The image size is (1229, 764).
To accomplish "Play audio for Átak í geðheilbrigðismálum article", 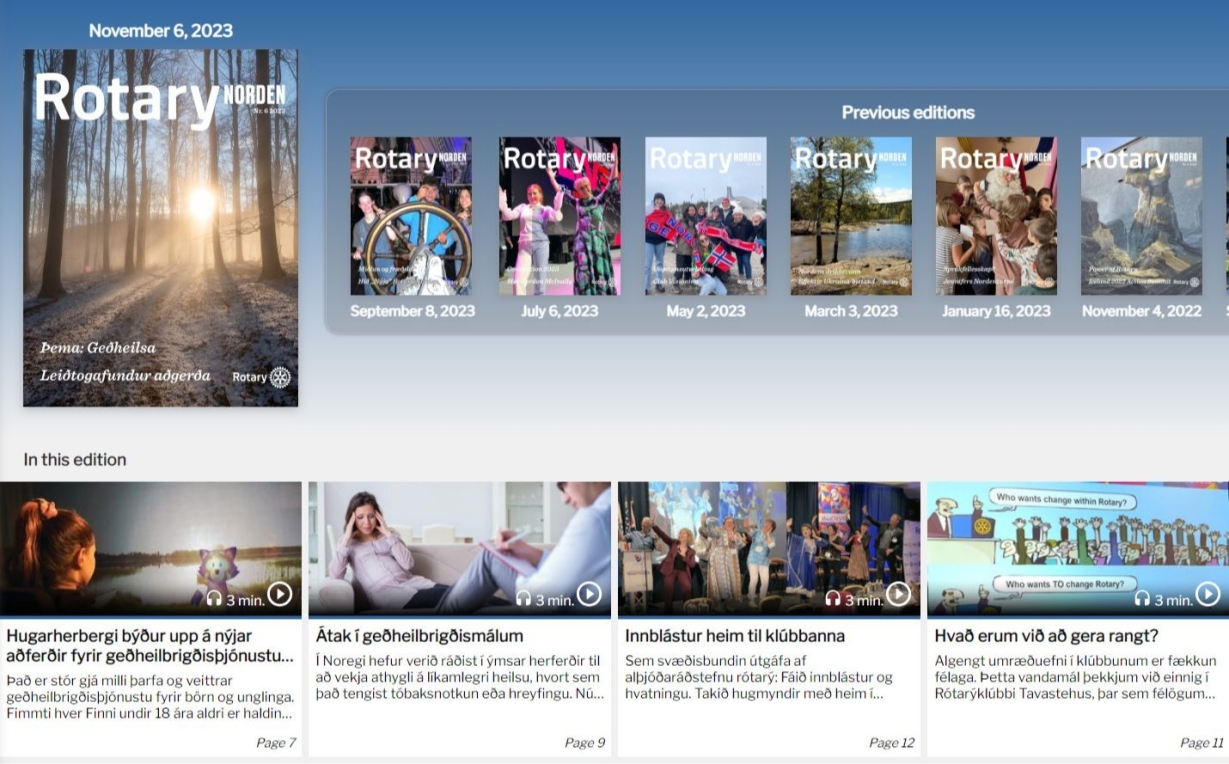I will click(589, 594).
